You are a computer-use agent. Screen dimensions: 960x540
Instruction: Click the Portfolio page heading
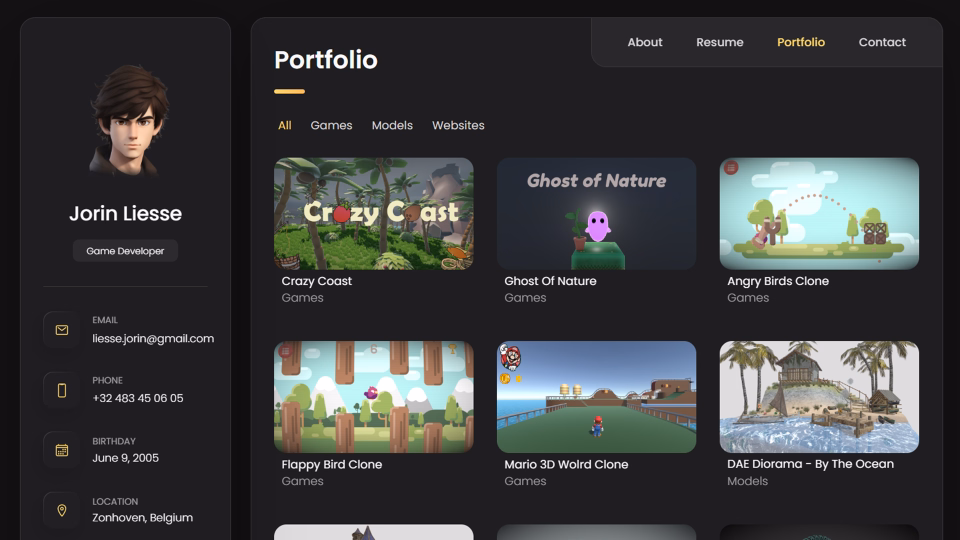point(326,60)
